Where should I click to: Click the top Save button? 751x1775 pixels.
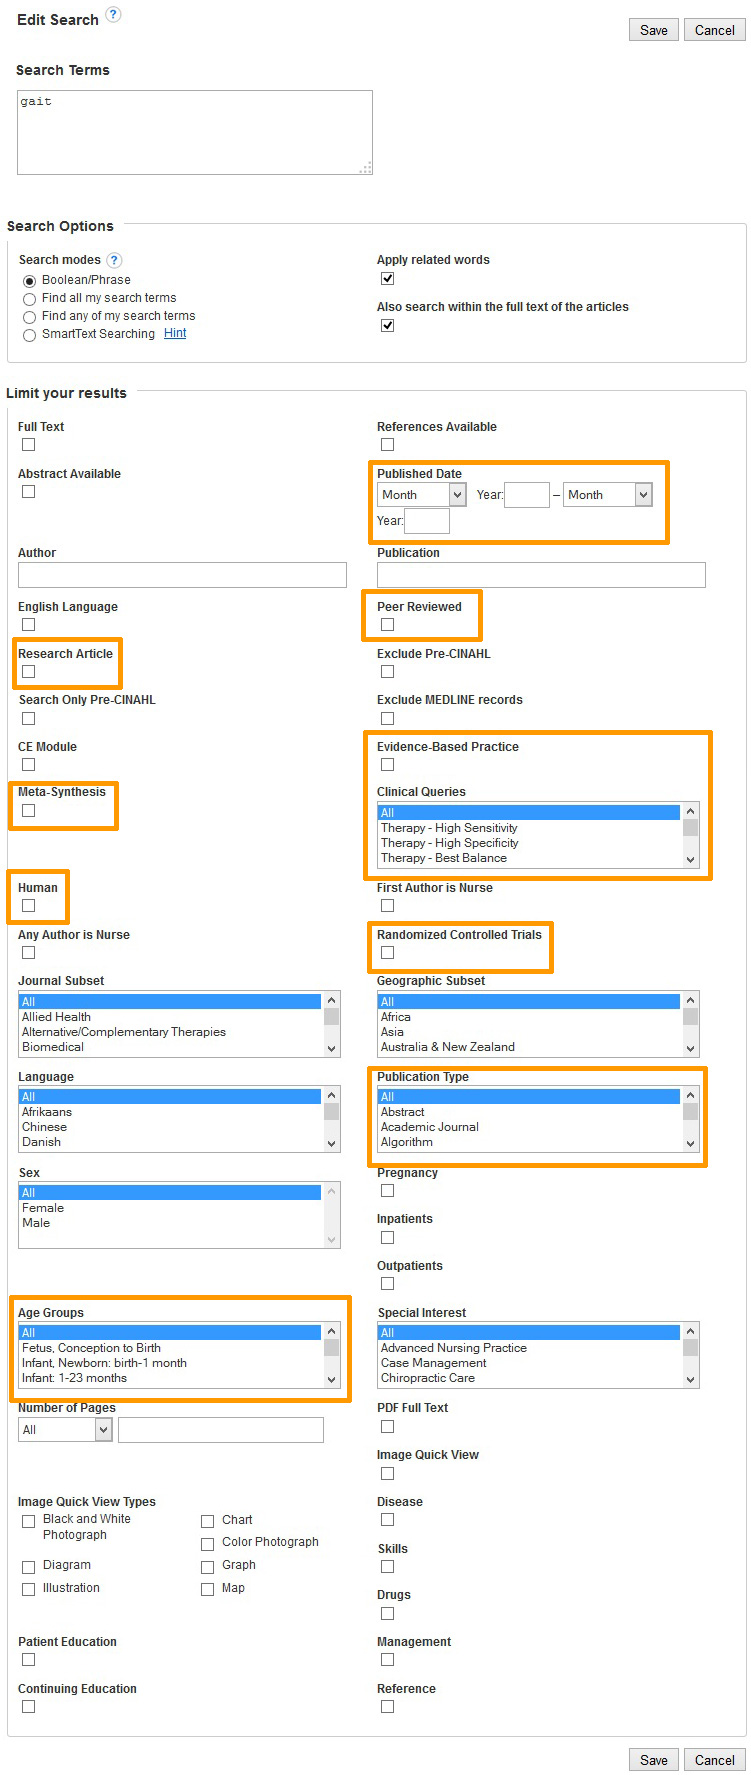(654, 30)
